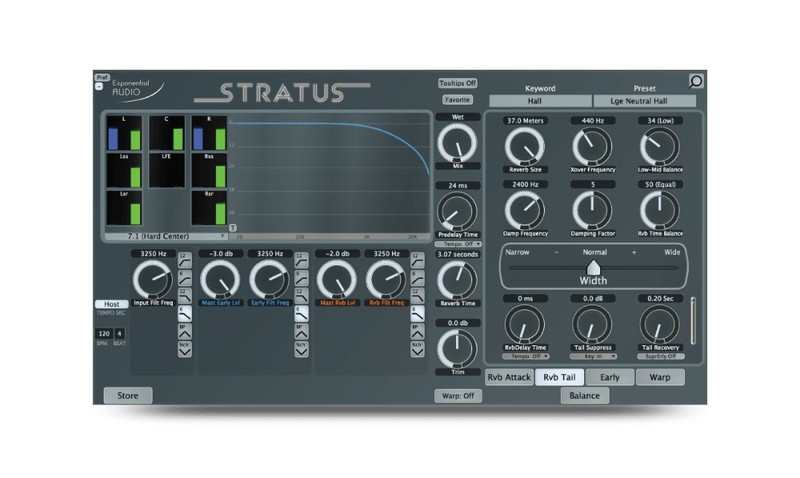Select 12 dB high-pass for the input filter
This screenshot has height=478, width=800.
point(185,260)
